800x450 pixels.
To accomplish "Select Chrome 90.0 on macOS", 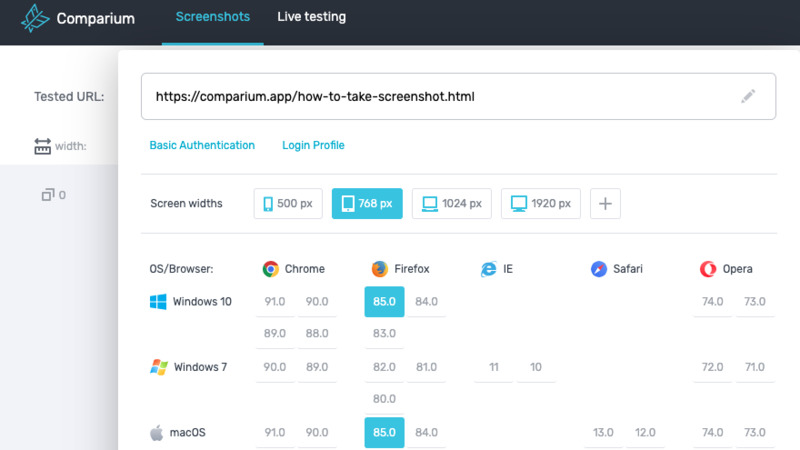I will [x=317, y=433].
